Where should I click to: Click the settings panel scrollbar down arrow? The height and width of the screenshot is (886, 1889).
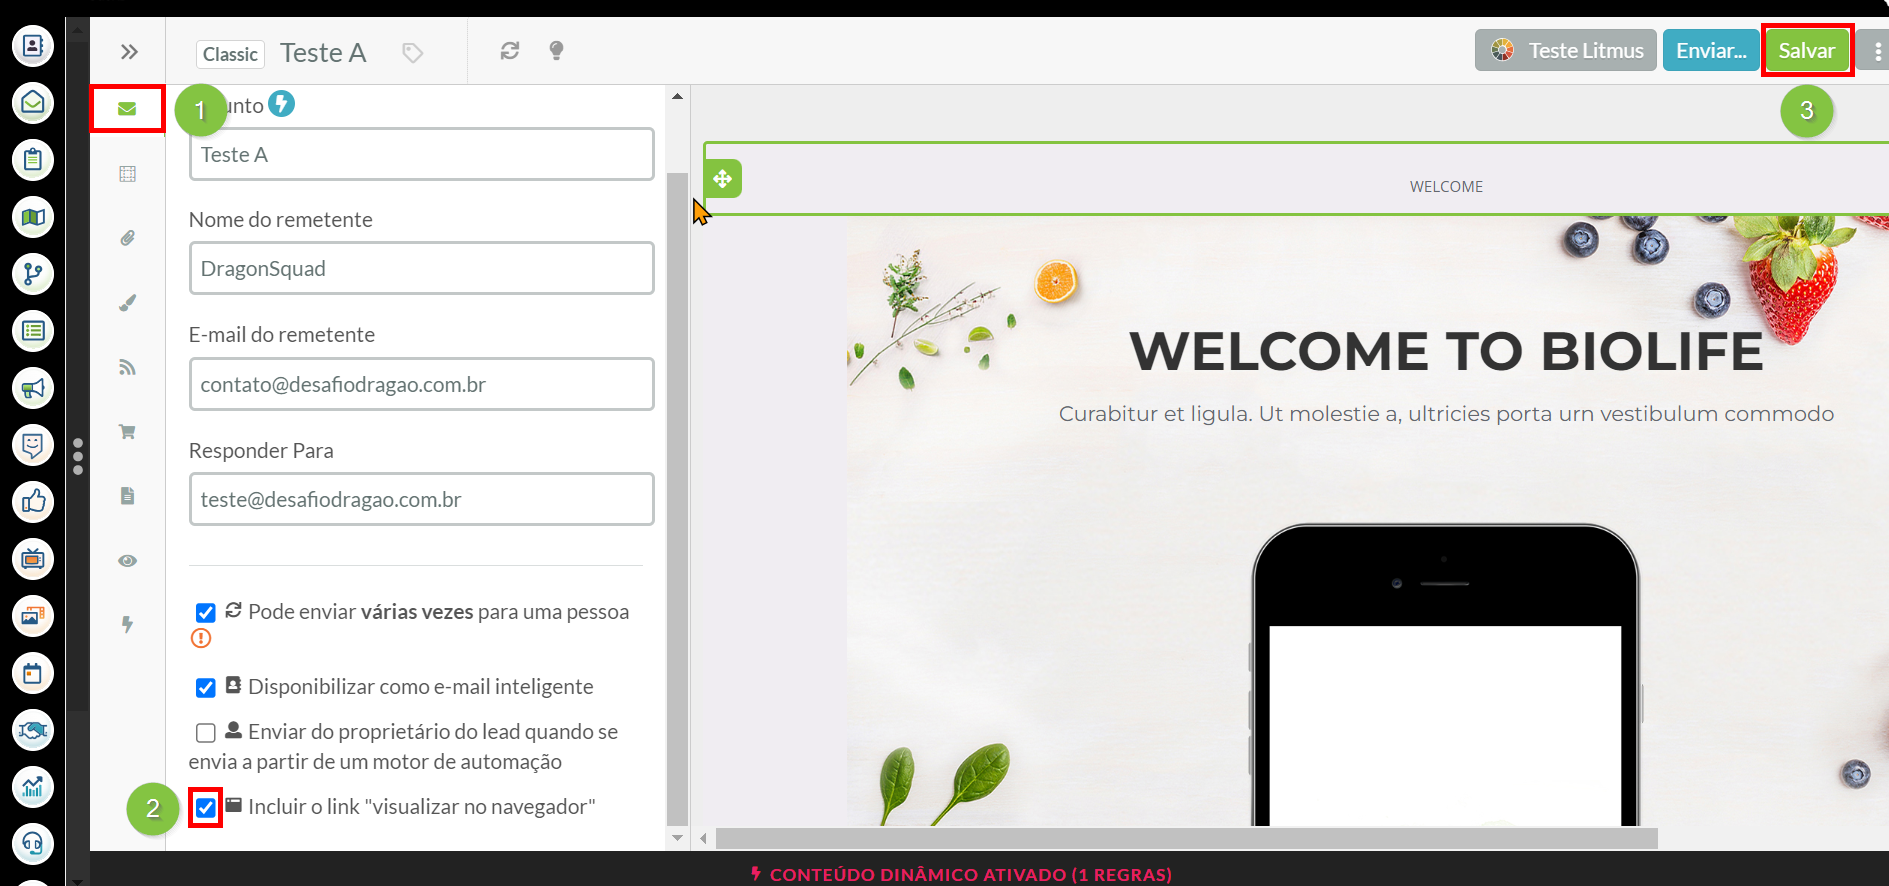(677, 838)
